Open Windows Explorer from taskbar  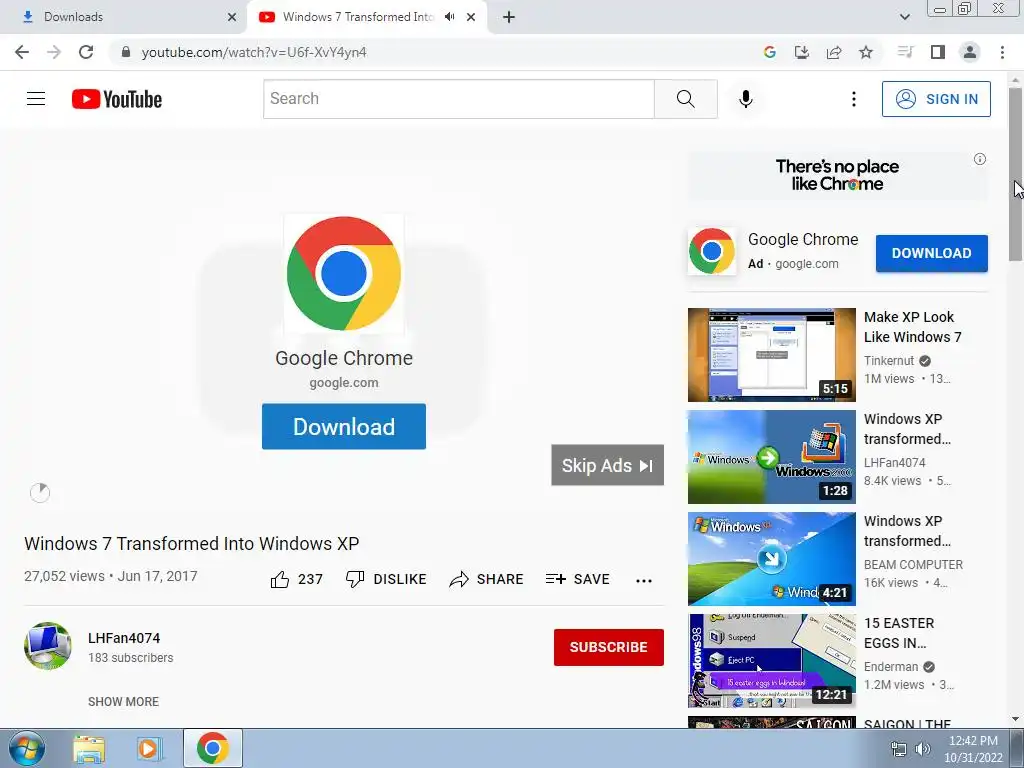pyautogui.click(x=89, y=748)
